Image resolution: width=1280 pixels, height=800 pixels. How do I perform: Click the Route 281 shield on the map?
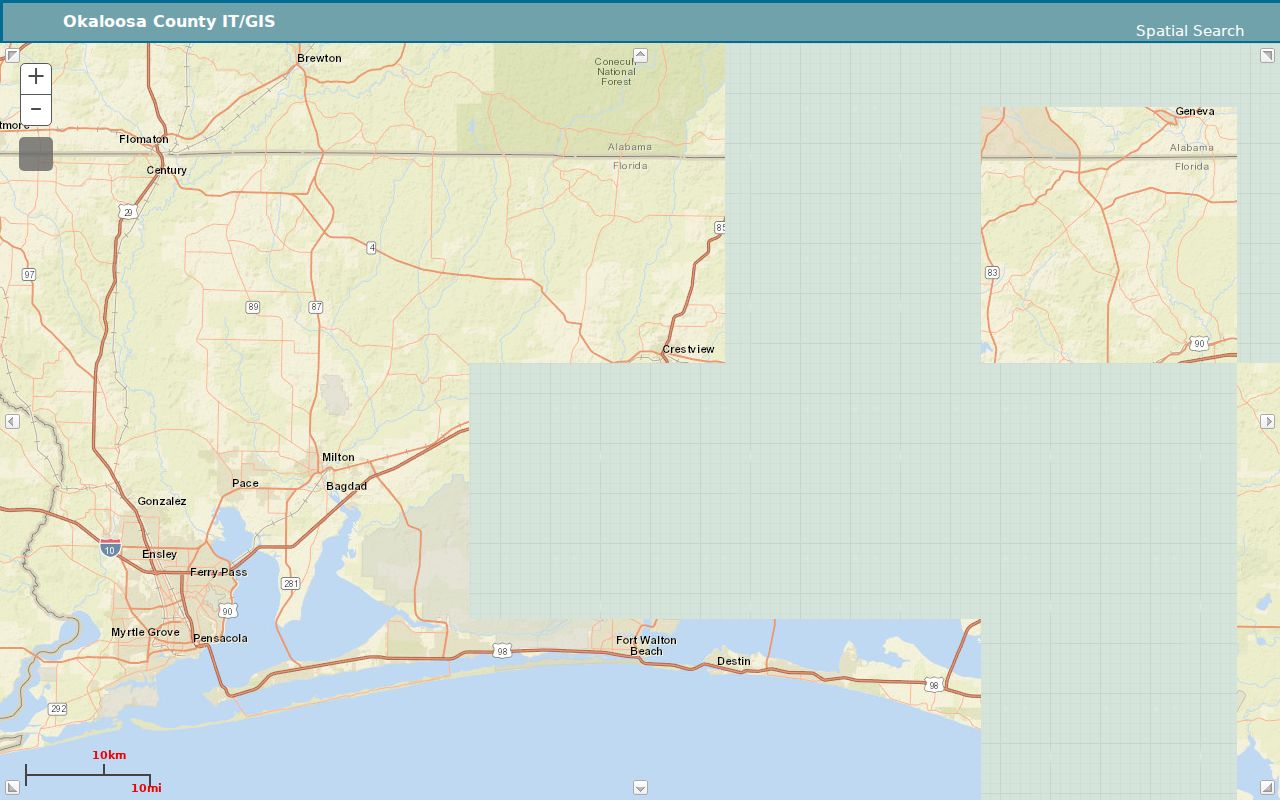(x=290, y=583)
